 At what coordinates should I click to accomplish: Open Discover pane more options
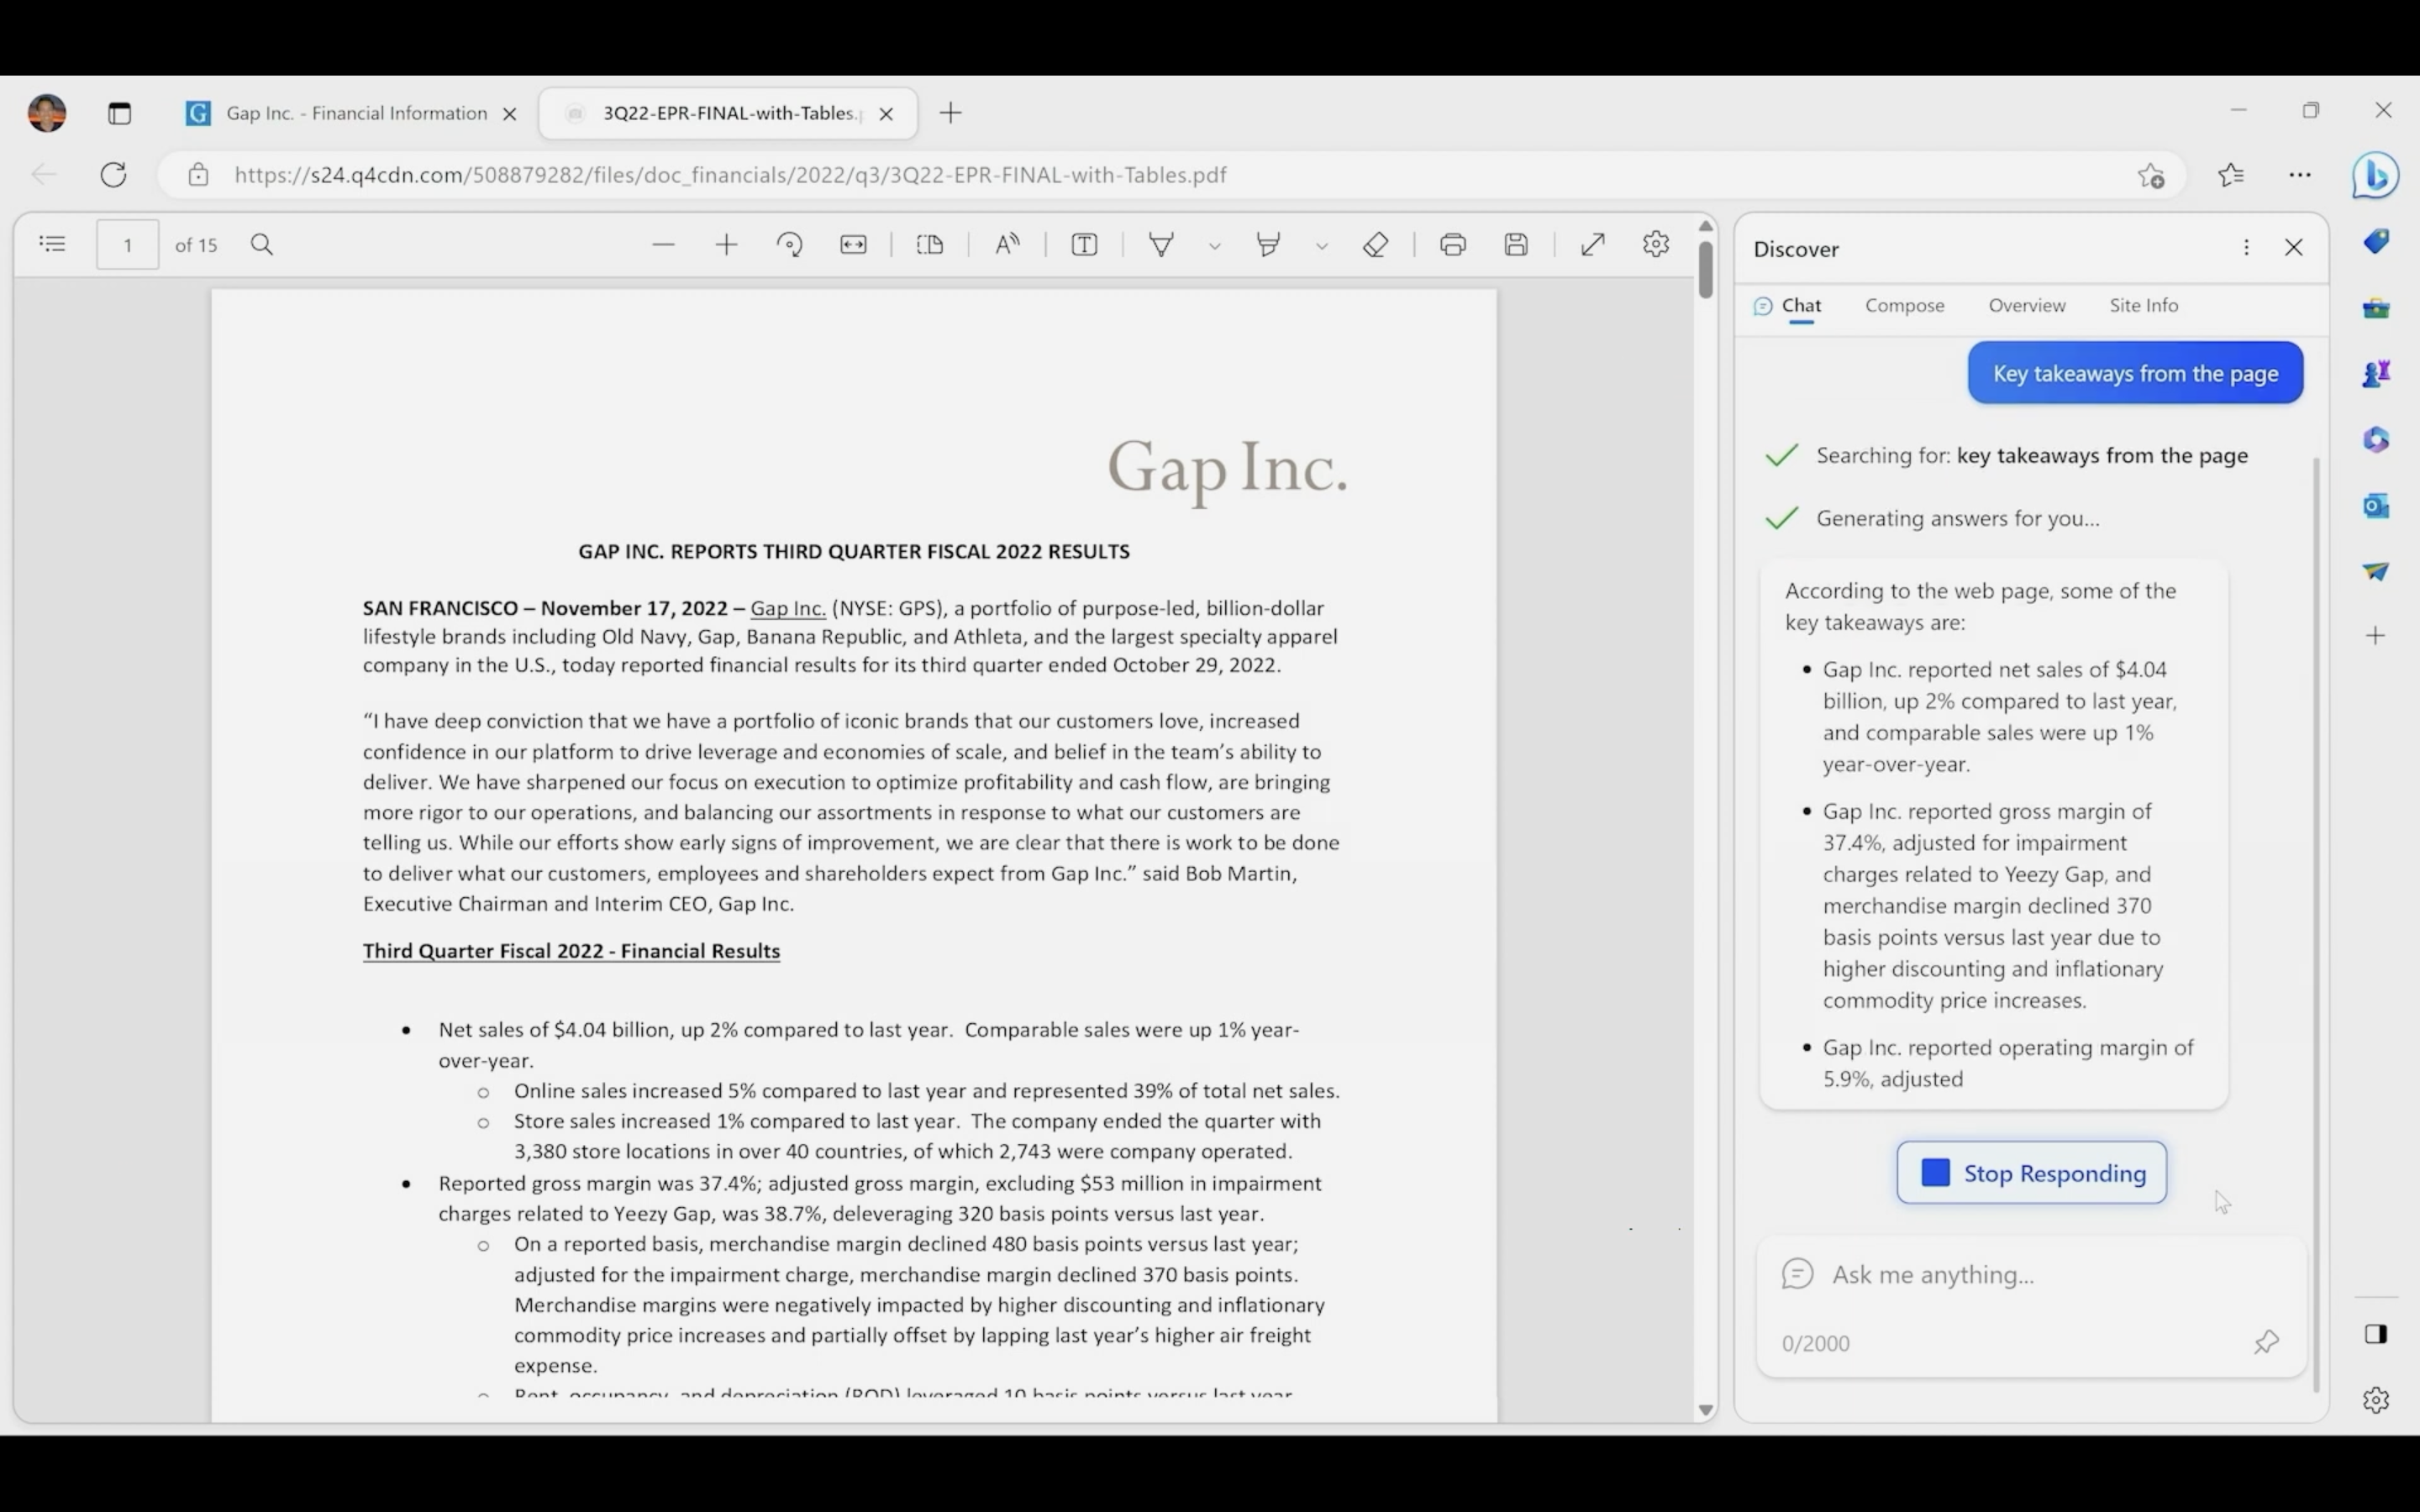click(x=2246, y=247)
